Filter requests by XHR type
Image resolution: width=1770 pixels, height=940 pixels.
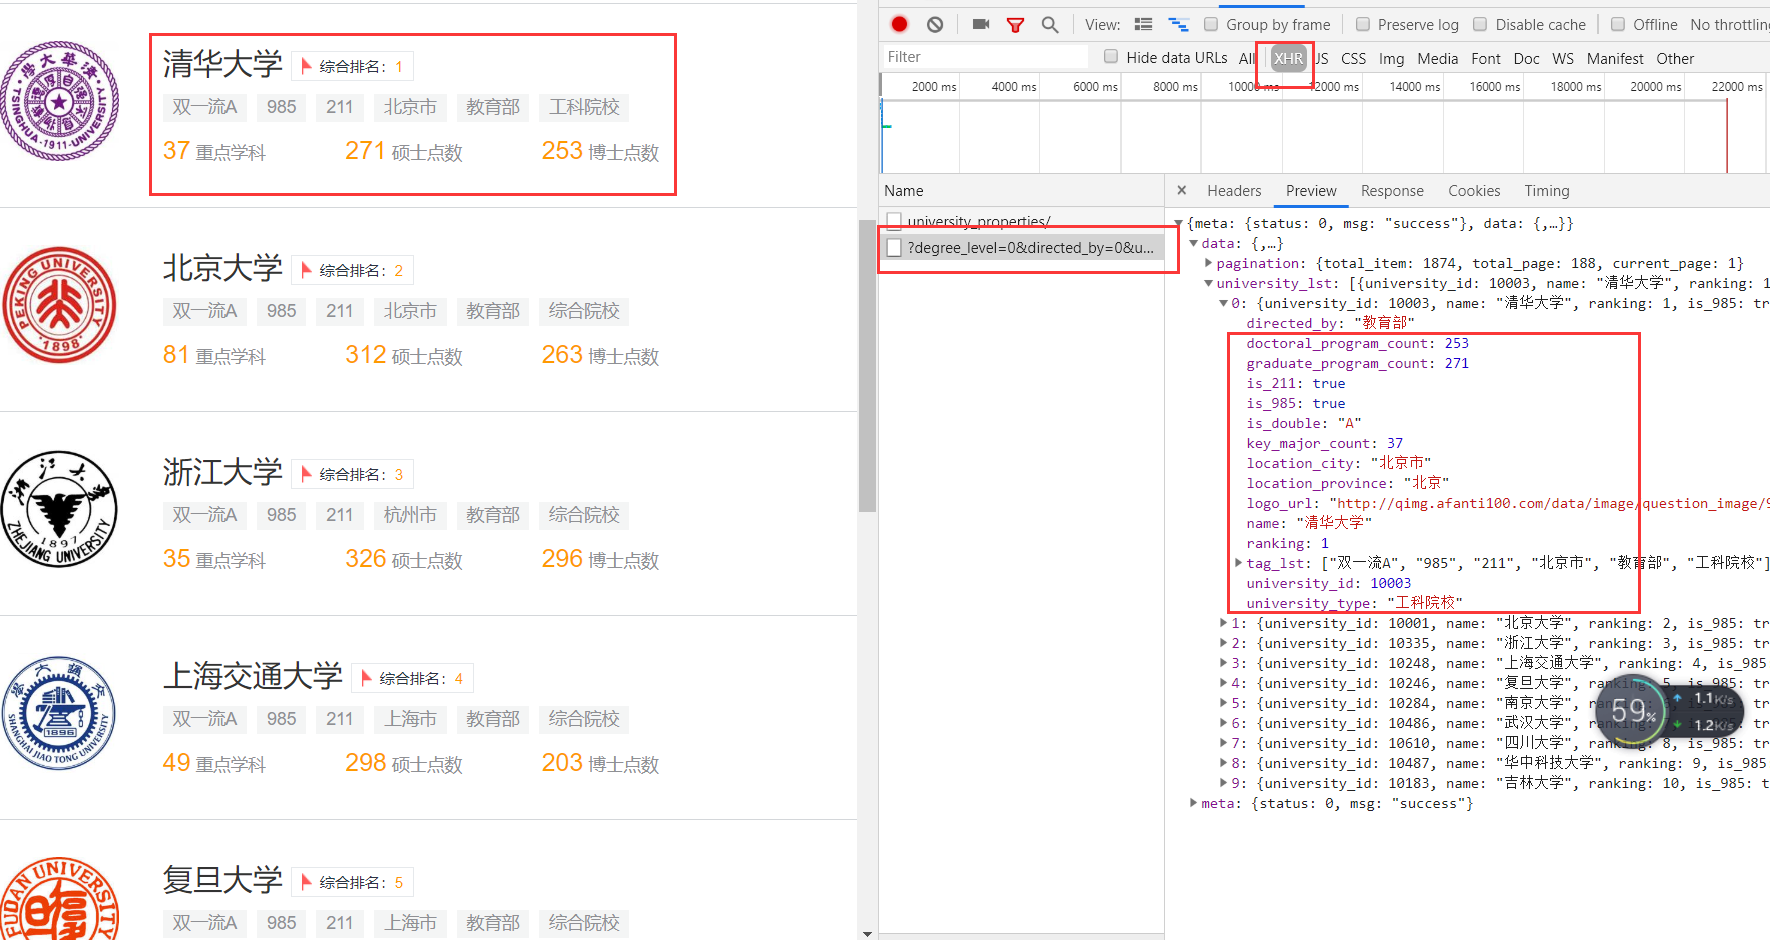coord(1288,58)
